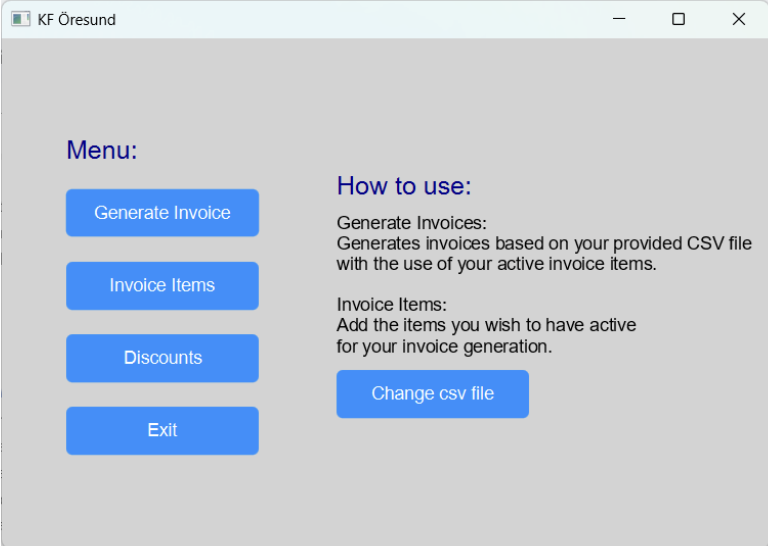
Task: Click the KF Öresund window title text
Action: click(x=77, y=19)
